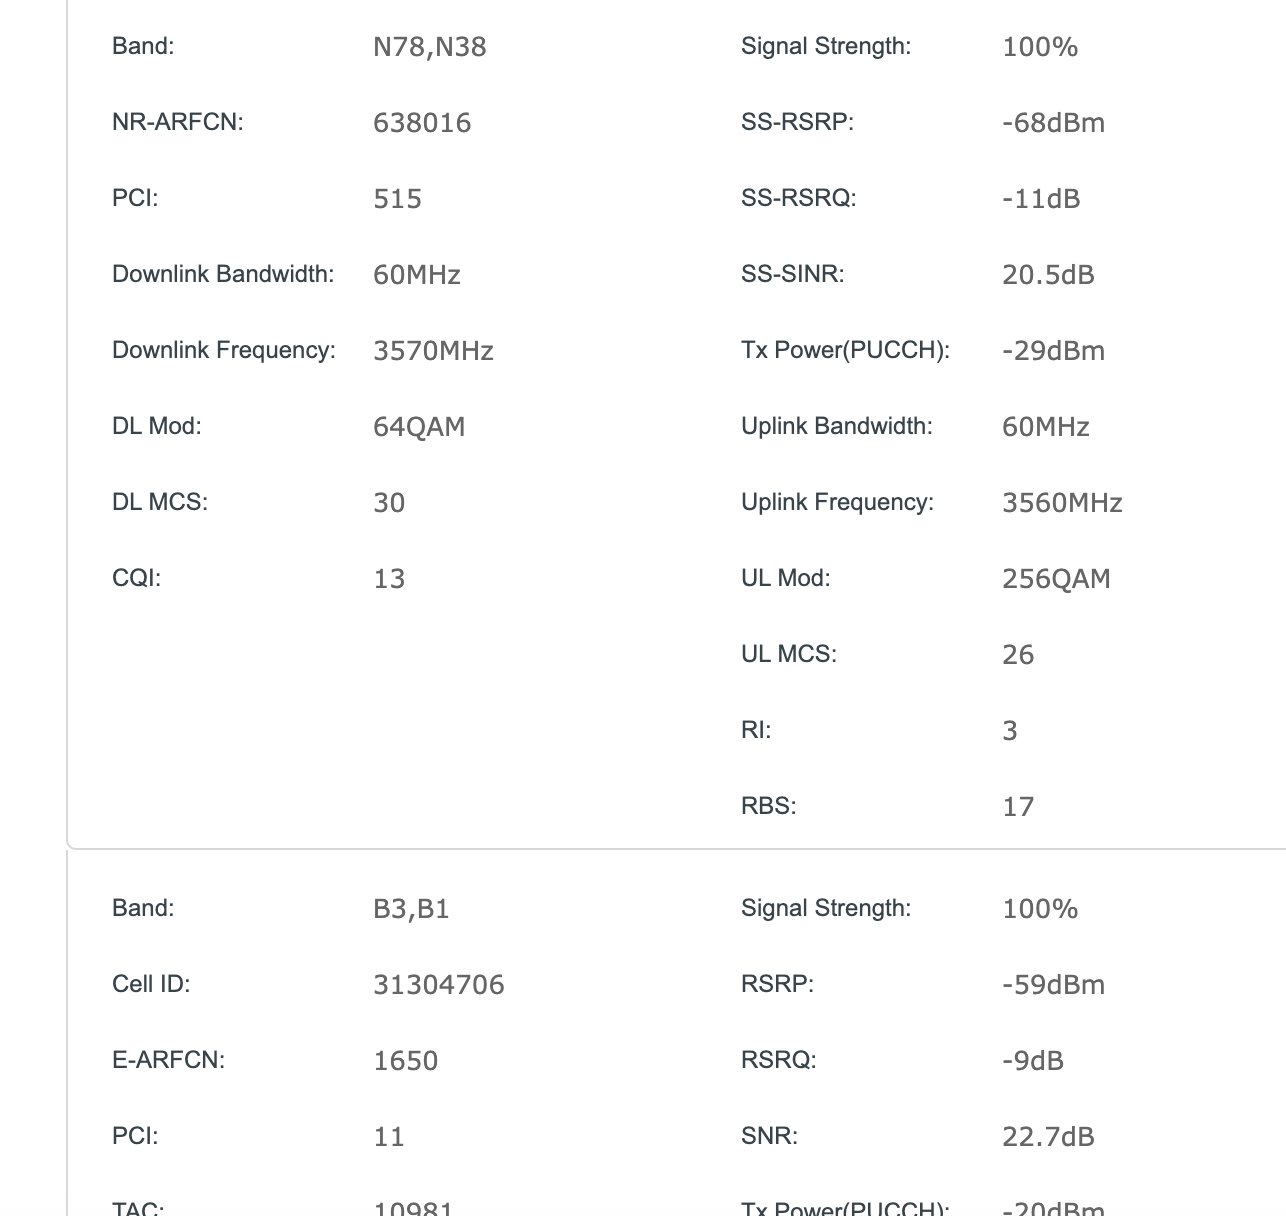Select the RBS value 17
Screen dimensions: 1286x1216
(1018, 807)
